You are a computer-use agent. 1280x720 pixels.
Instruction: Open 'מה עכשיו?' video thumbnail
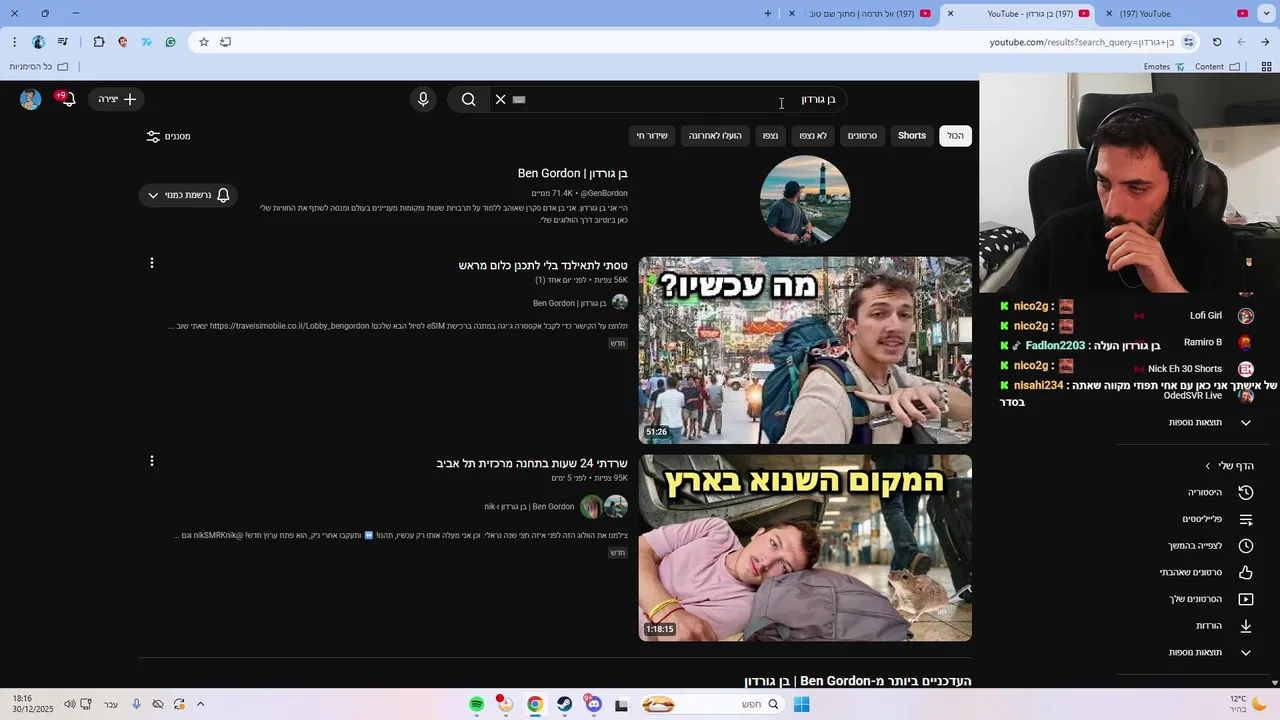click(x=805, y=350)
